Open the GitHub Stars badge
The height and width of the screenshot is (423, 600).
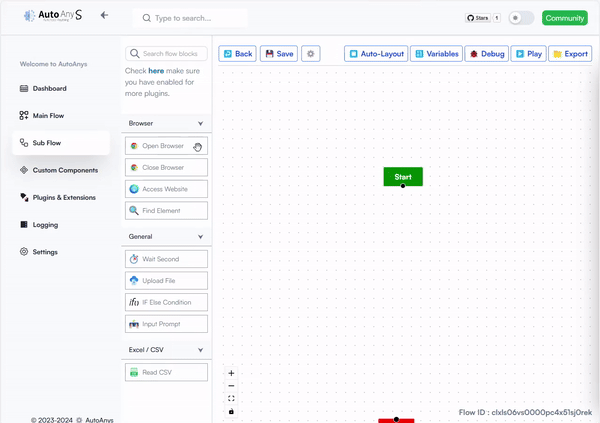tap(478, 18)
